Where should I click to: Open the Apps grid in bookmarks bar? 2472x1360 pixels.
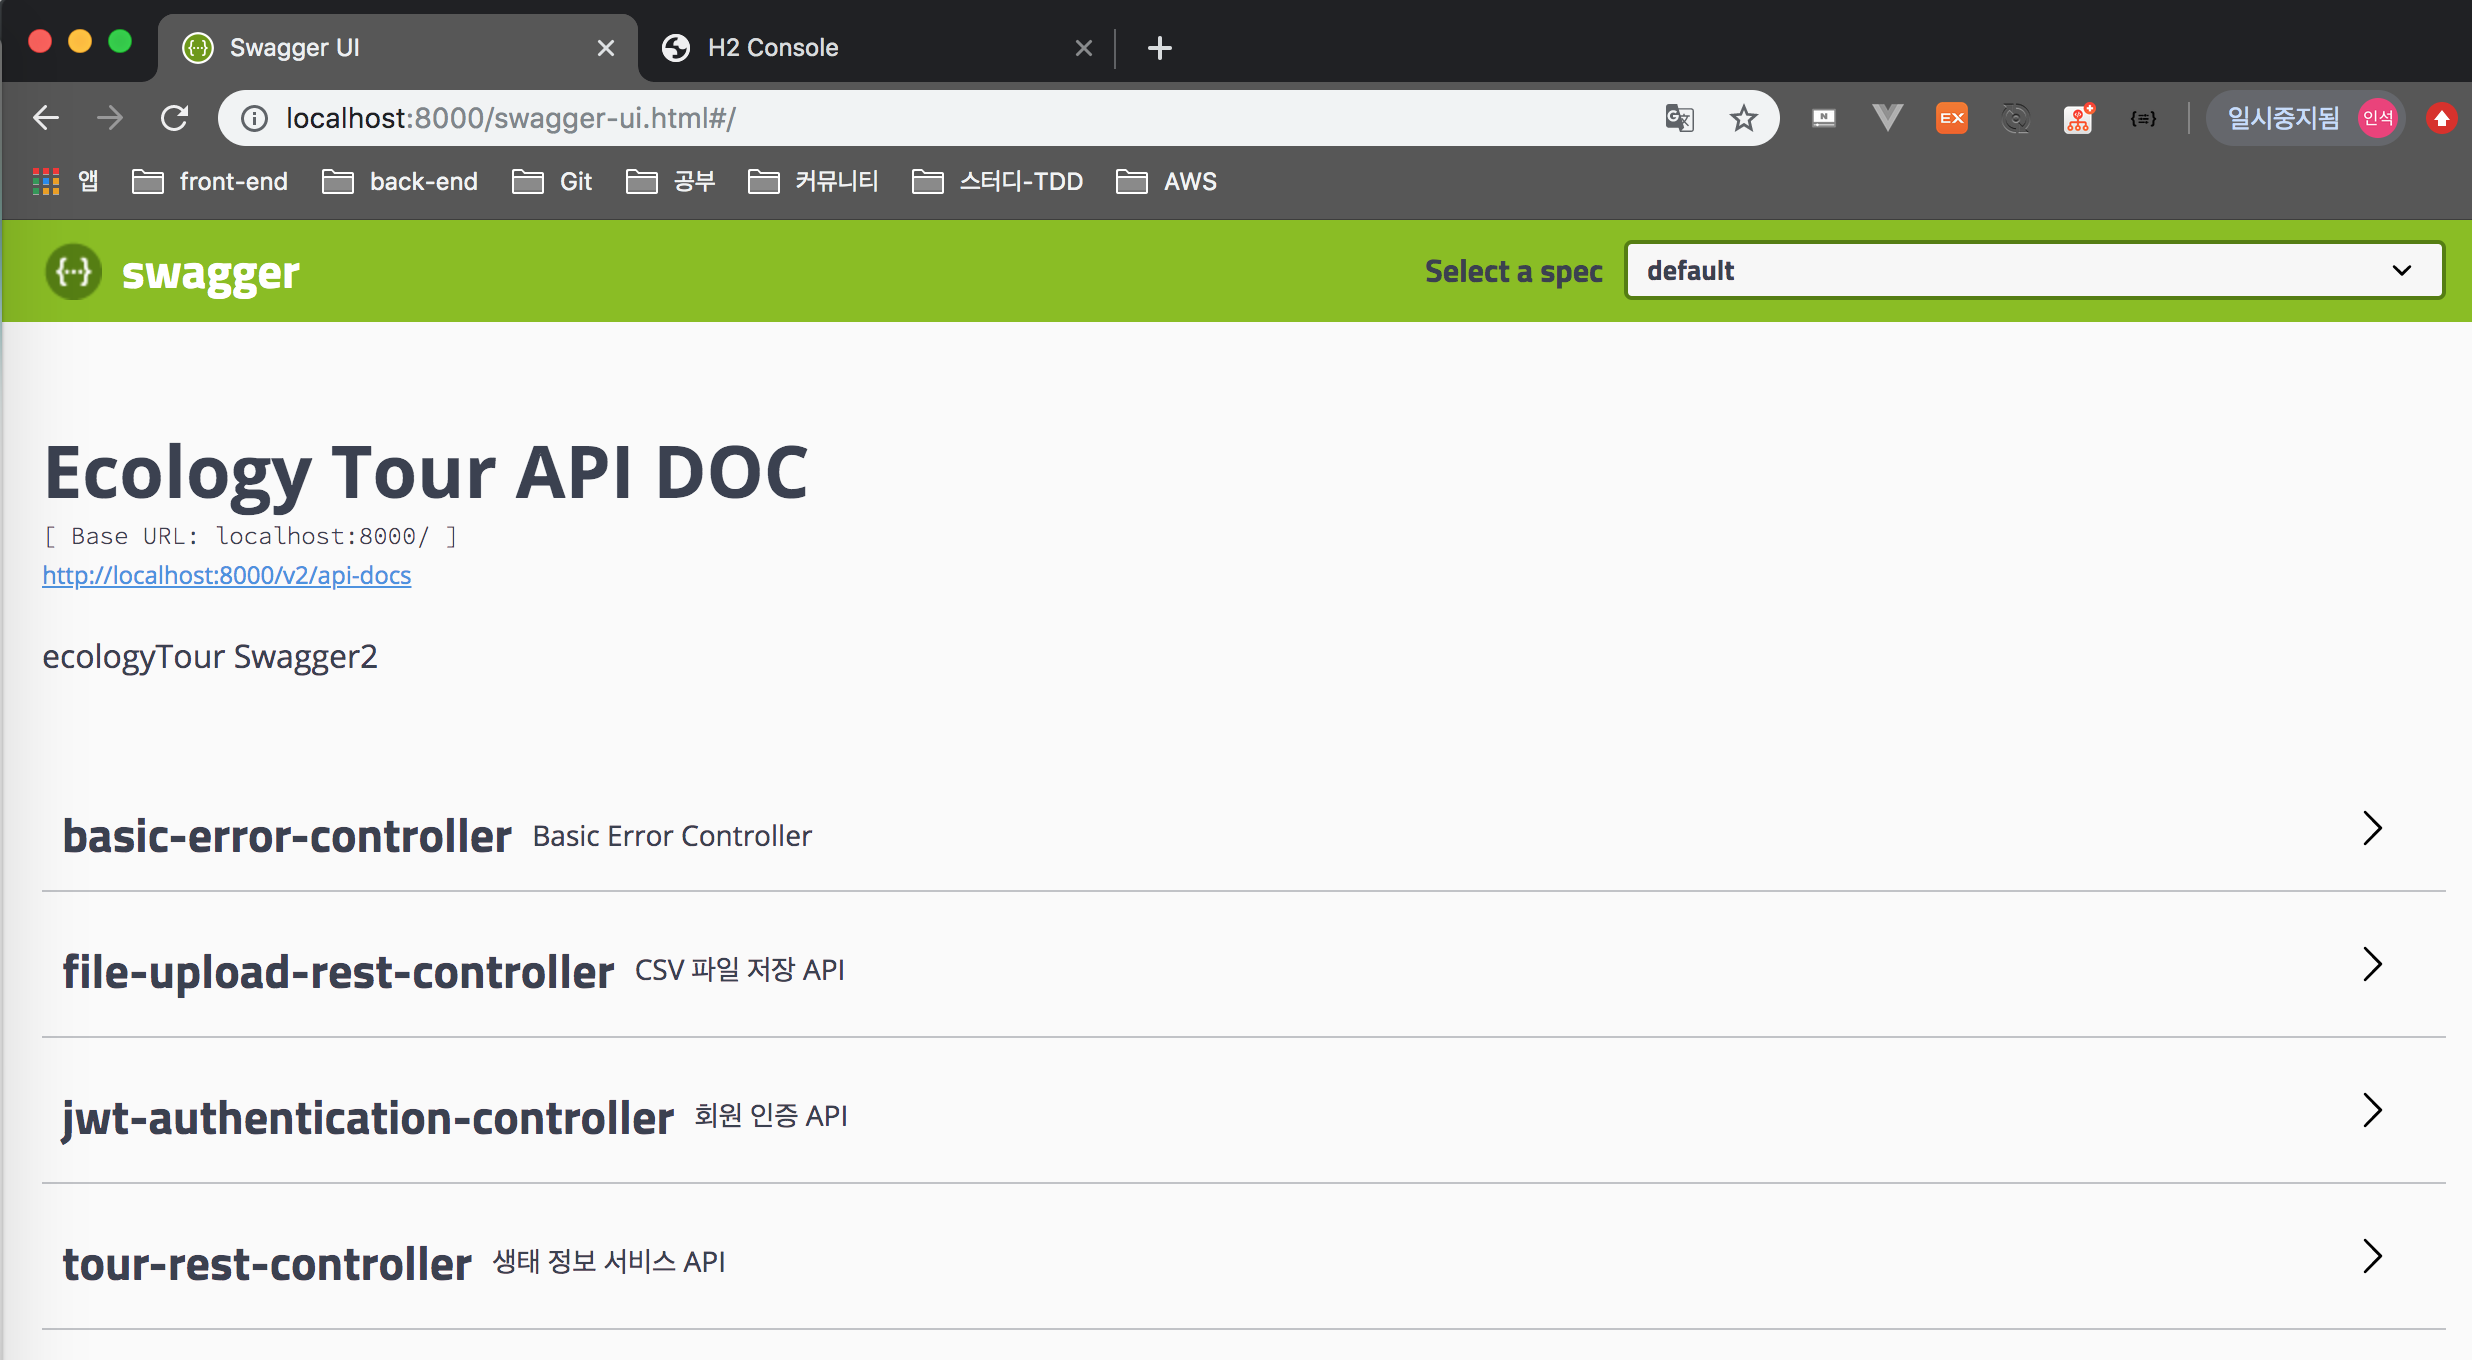[x=46, y=181]
